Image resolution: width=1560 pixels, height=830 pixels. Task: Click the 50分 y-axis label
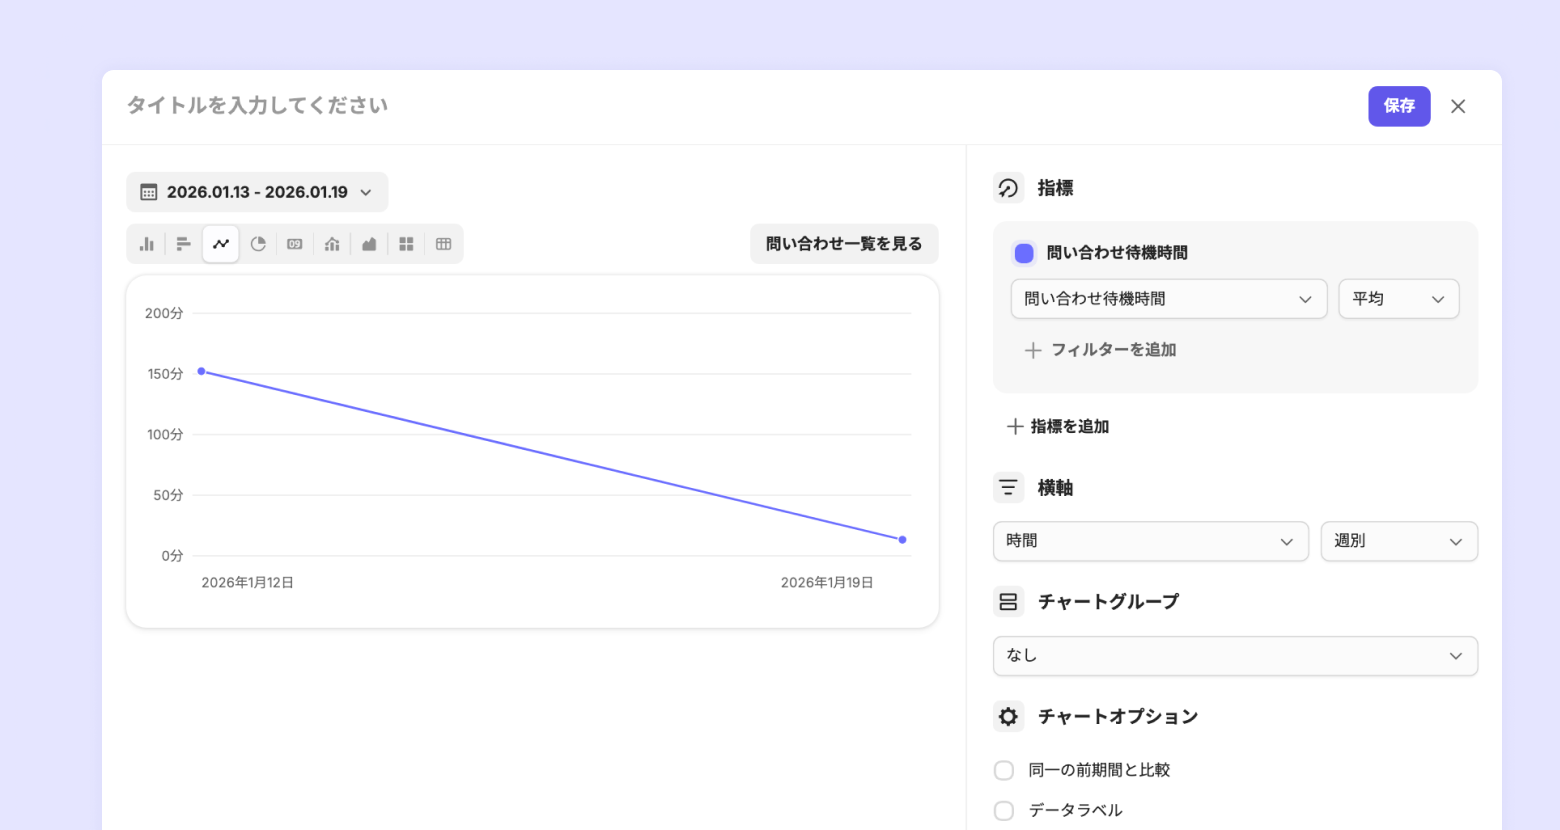[x=168, y=495]
